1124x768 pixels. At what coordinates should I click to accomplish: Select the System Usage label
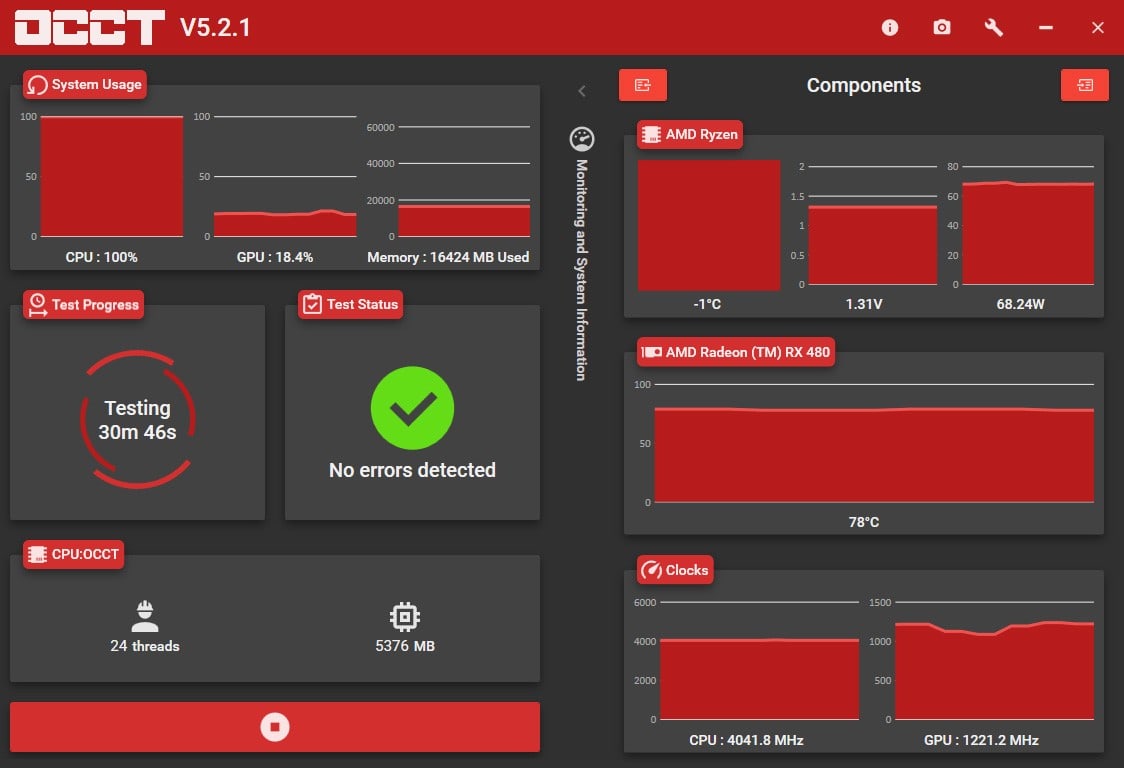click(x=86, y=85)
